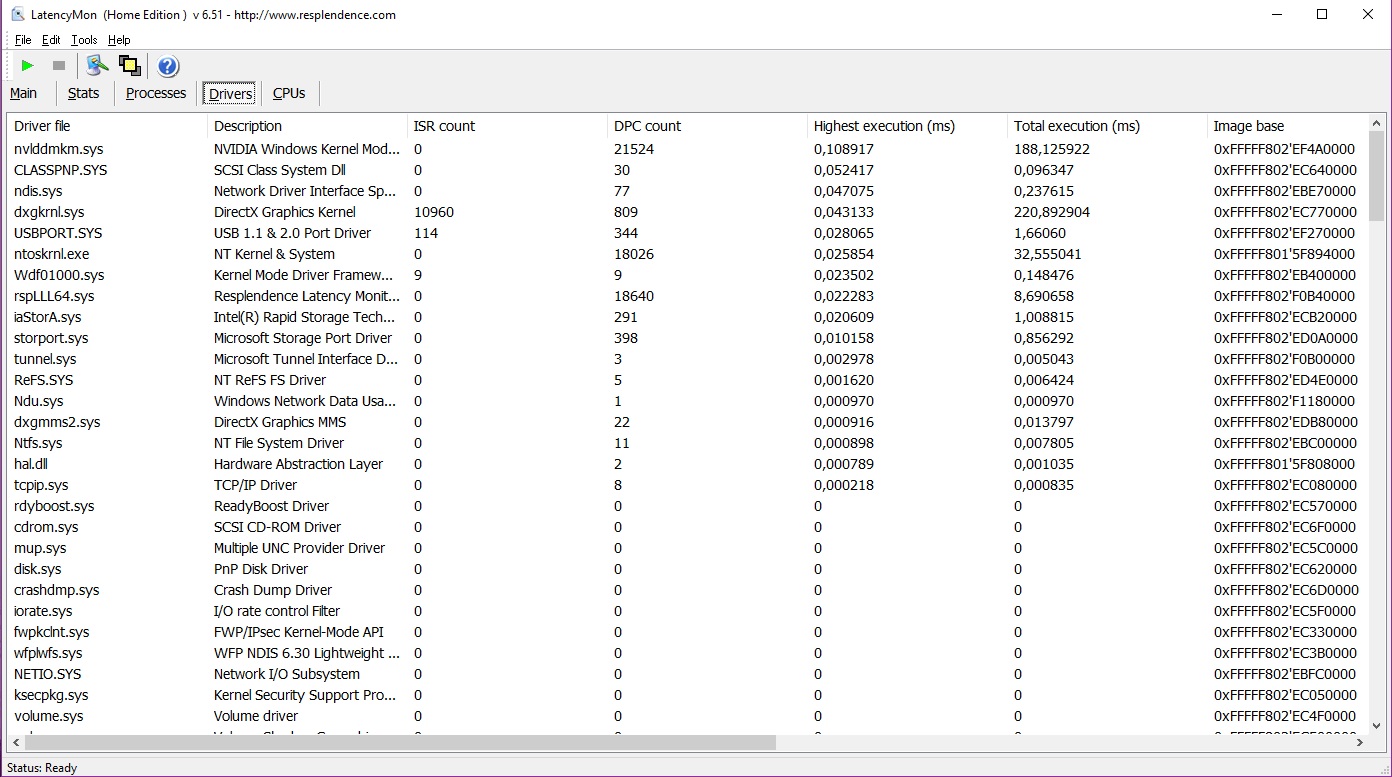The image size is (1392, 777).
Task: Select the wfplwfs.sys driver row
Action: coord(688,653)
